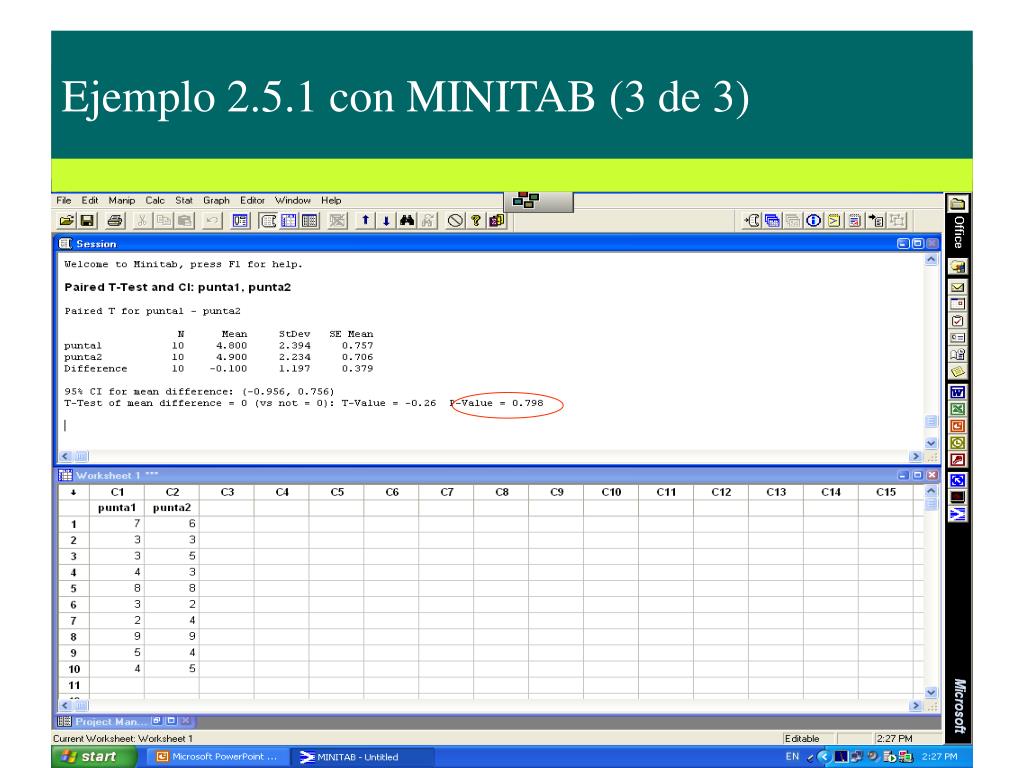Image resolution: width=1024 pixels, height=768 pixels.
Task: Click the punta1 column name cell
Action: [x=117, y=507]
